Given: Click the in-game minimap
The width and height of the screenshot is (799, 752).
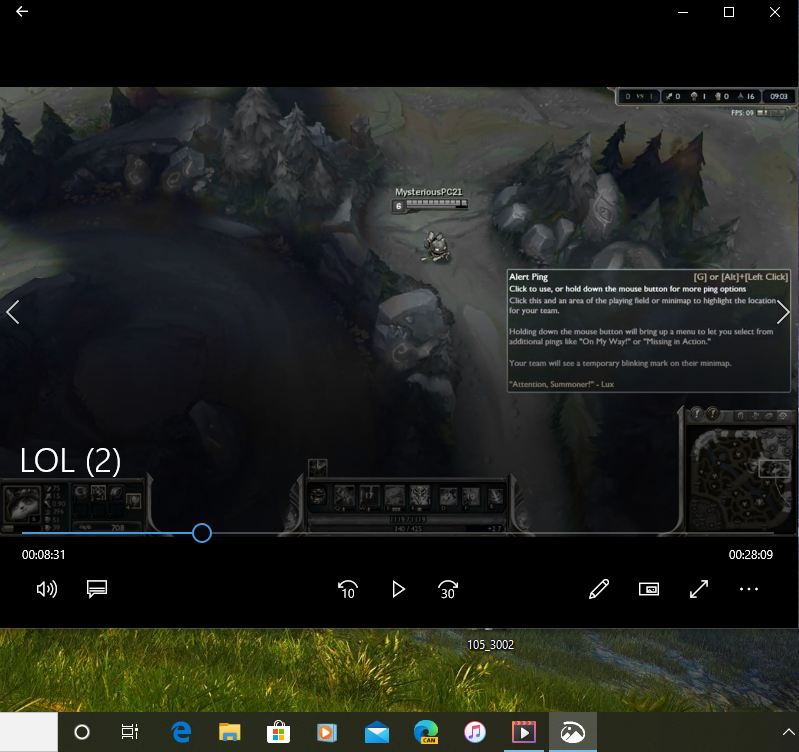Looking at the screenshot, I should click(x=741, y=478).
